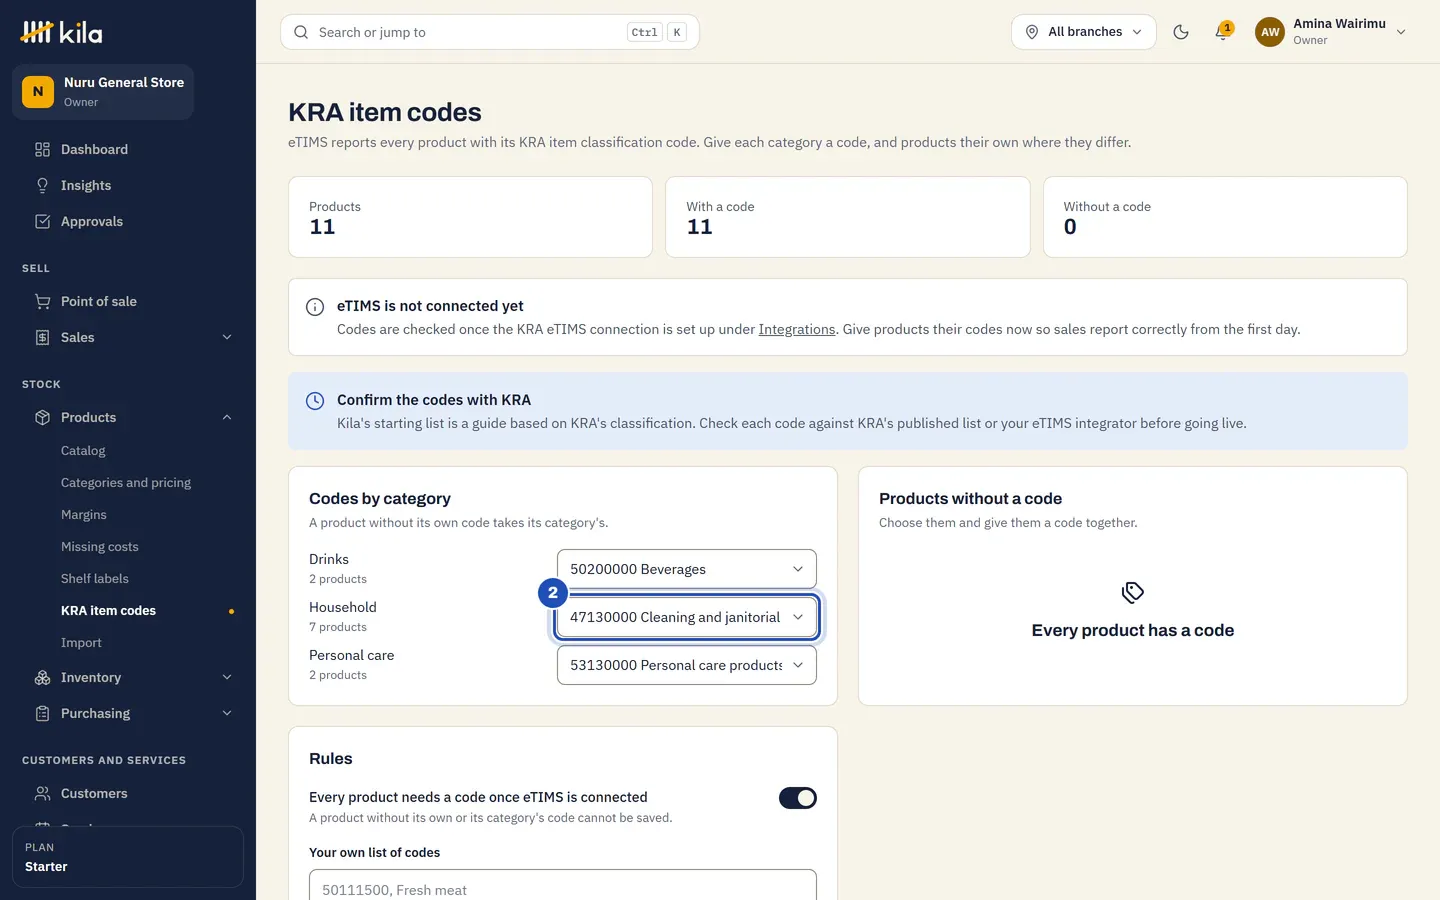Open the Dashboard icon in sidebar
1440x900 pixels.
[42, 149]
